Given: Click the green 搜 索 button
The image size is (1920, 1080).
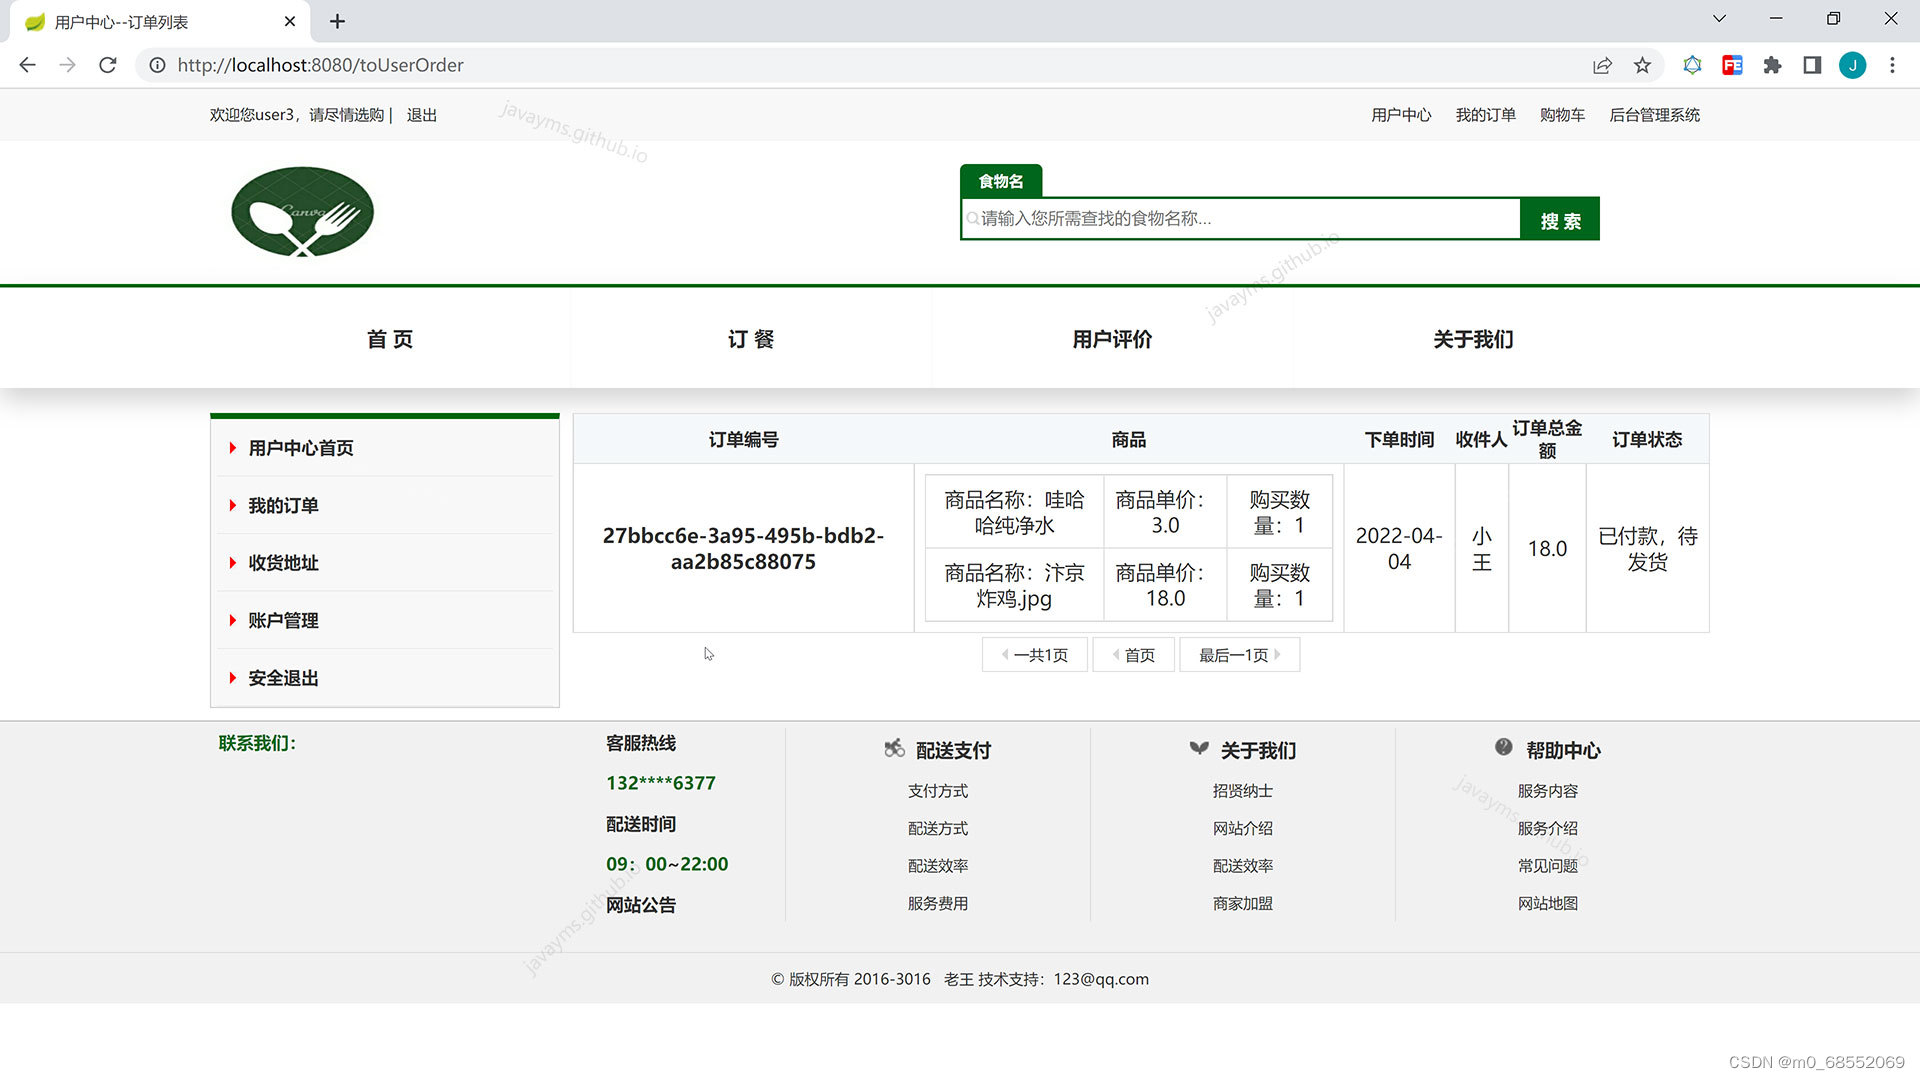Looking at the screenshot, I should coord(1559,220).
